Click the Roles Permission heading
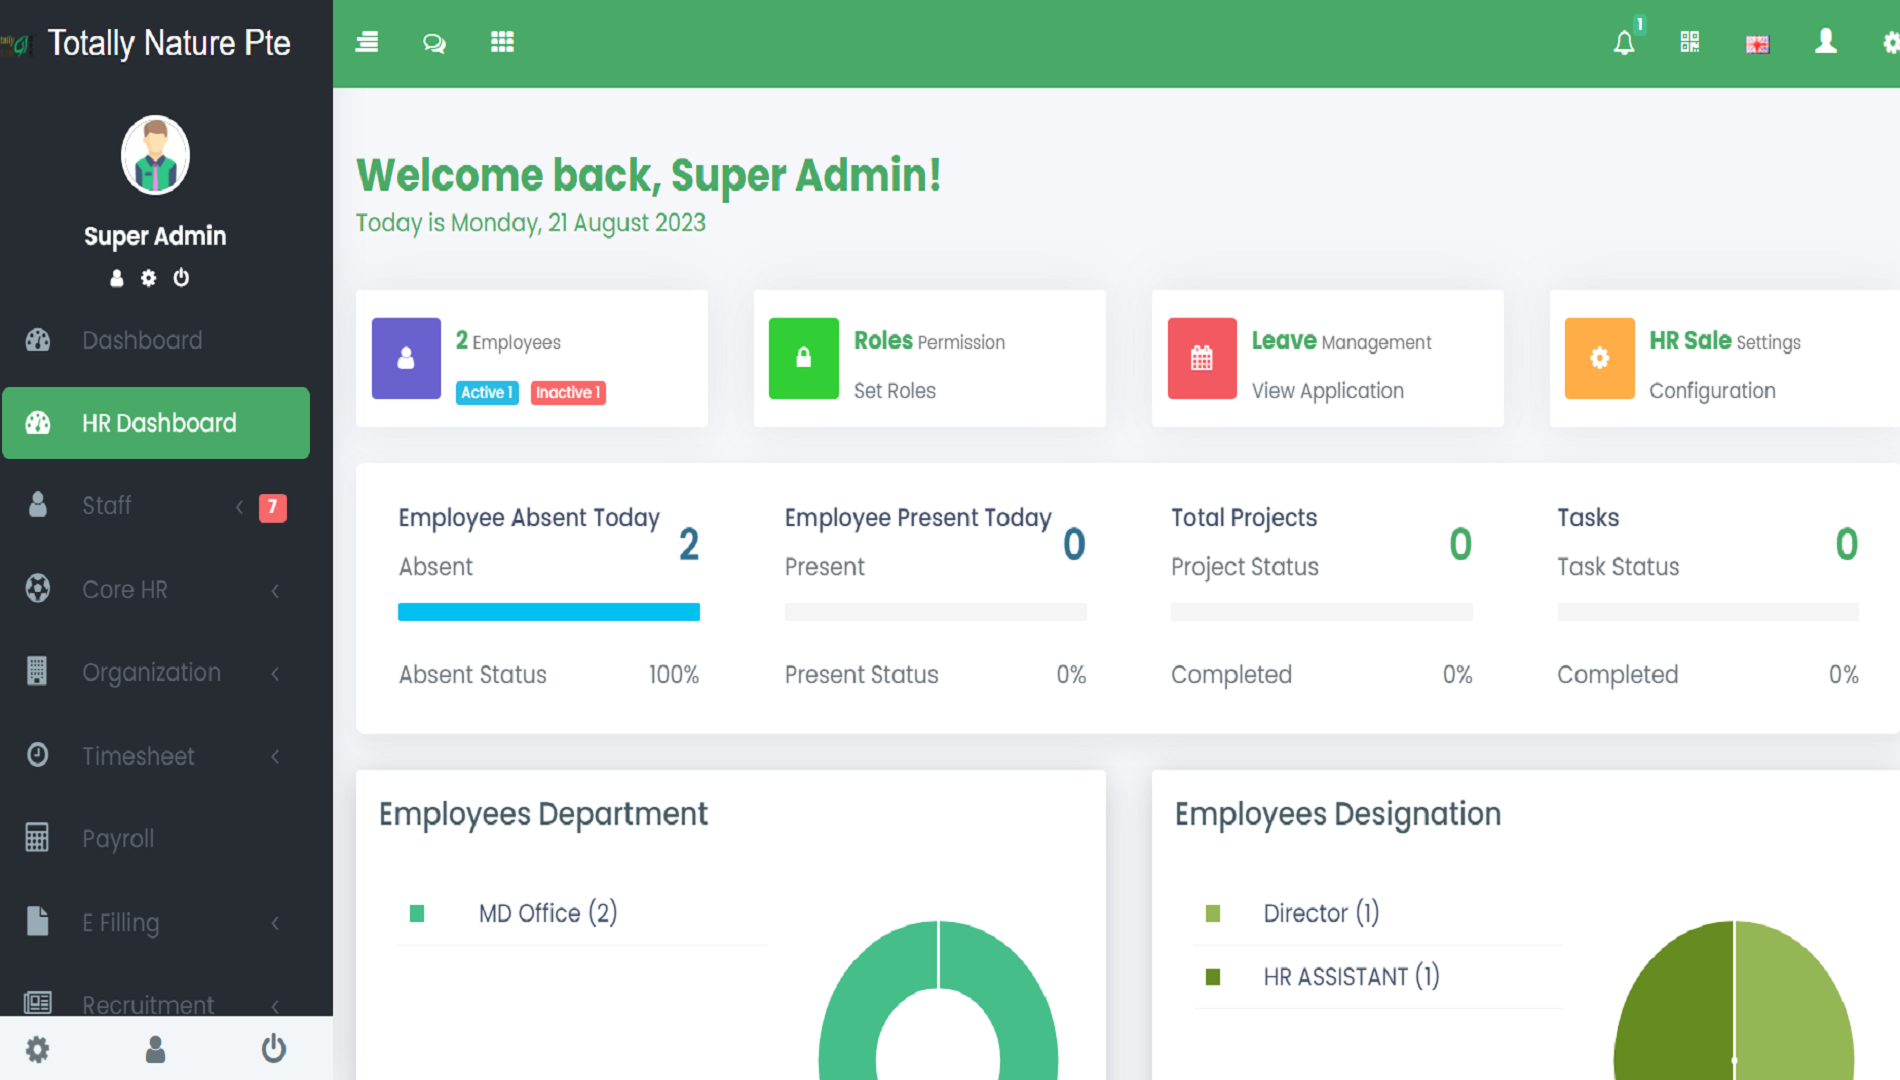Viewport: 1900px width, 1080px height. 929,341
